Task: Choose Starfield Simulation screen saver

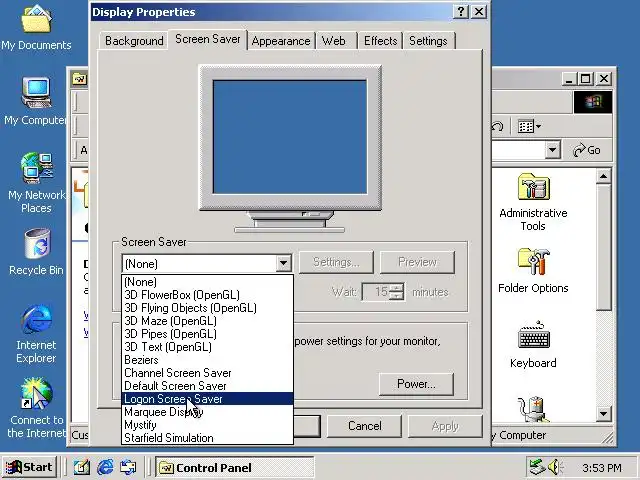Action: 207,438
